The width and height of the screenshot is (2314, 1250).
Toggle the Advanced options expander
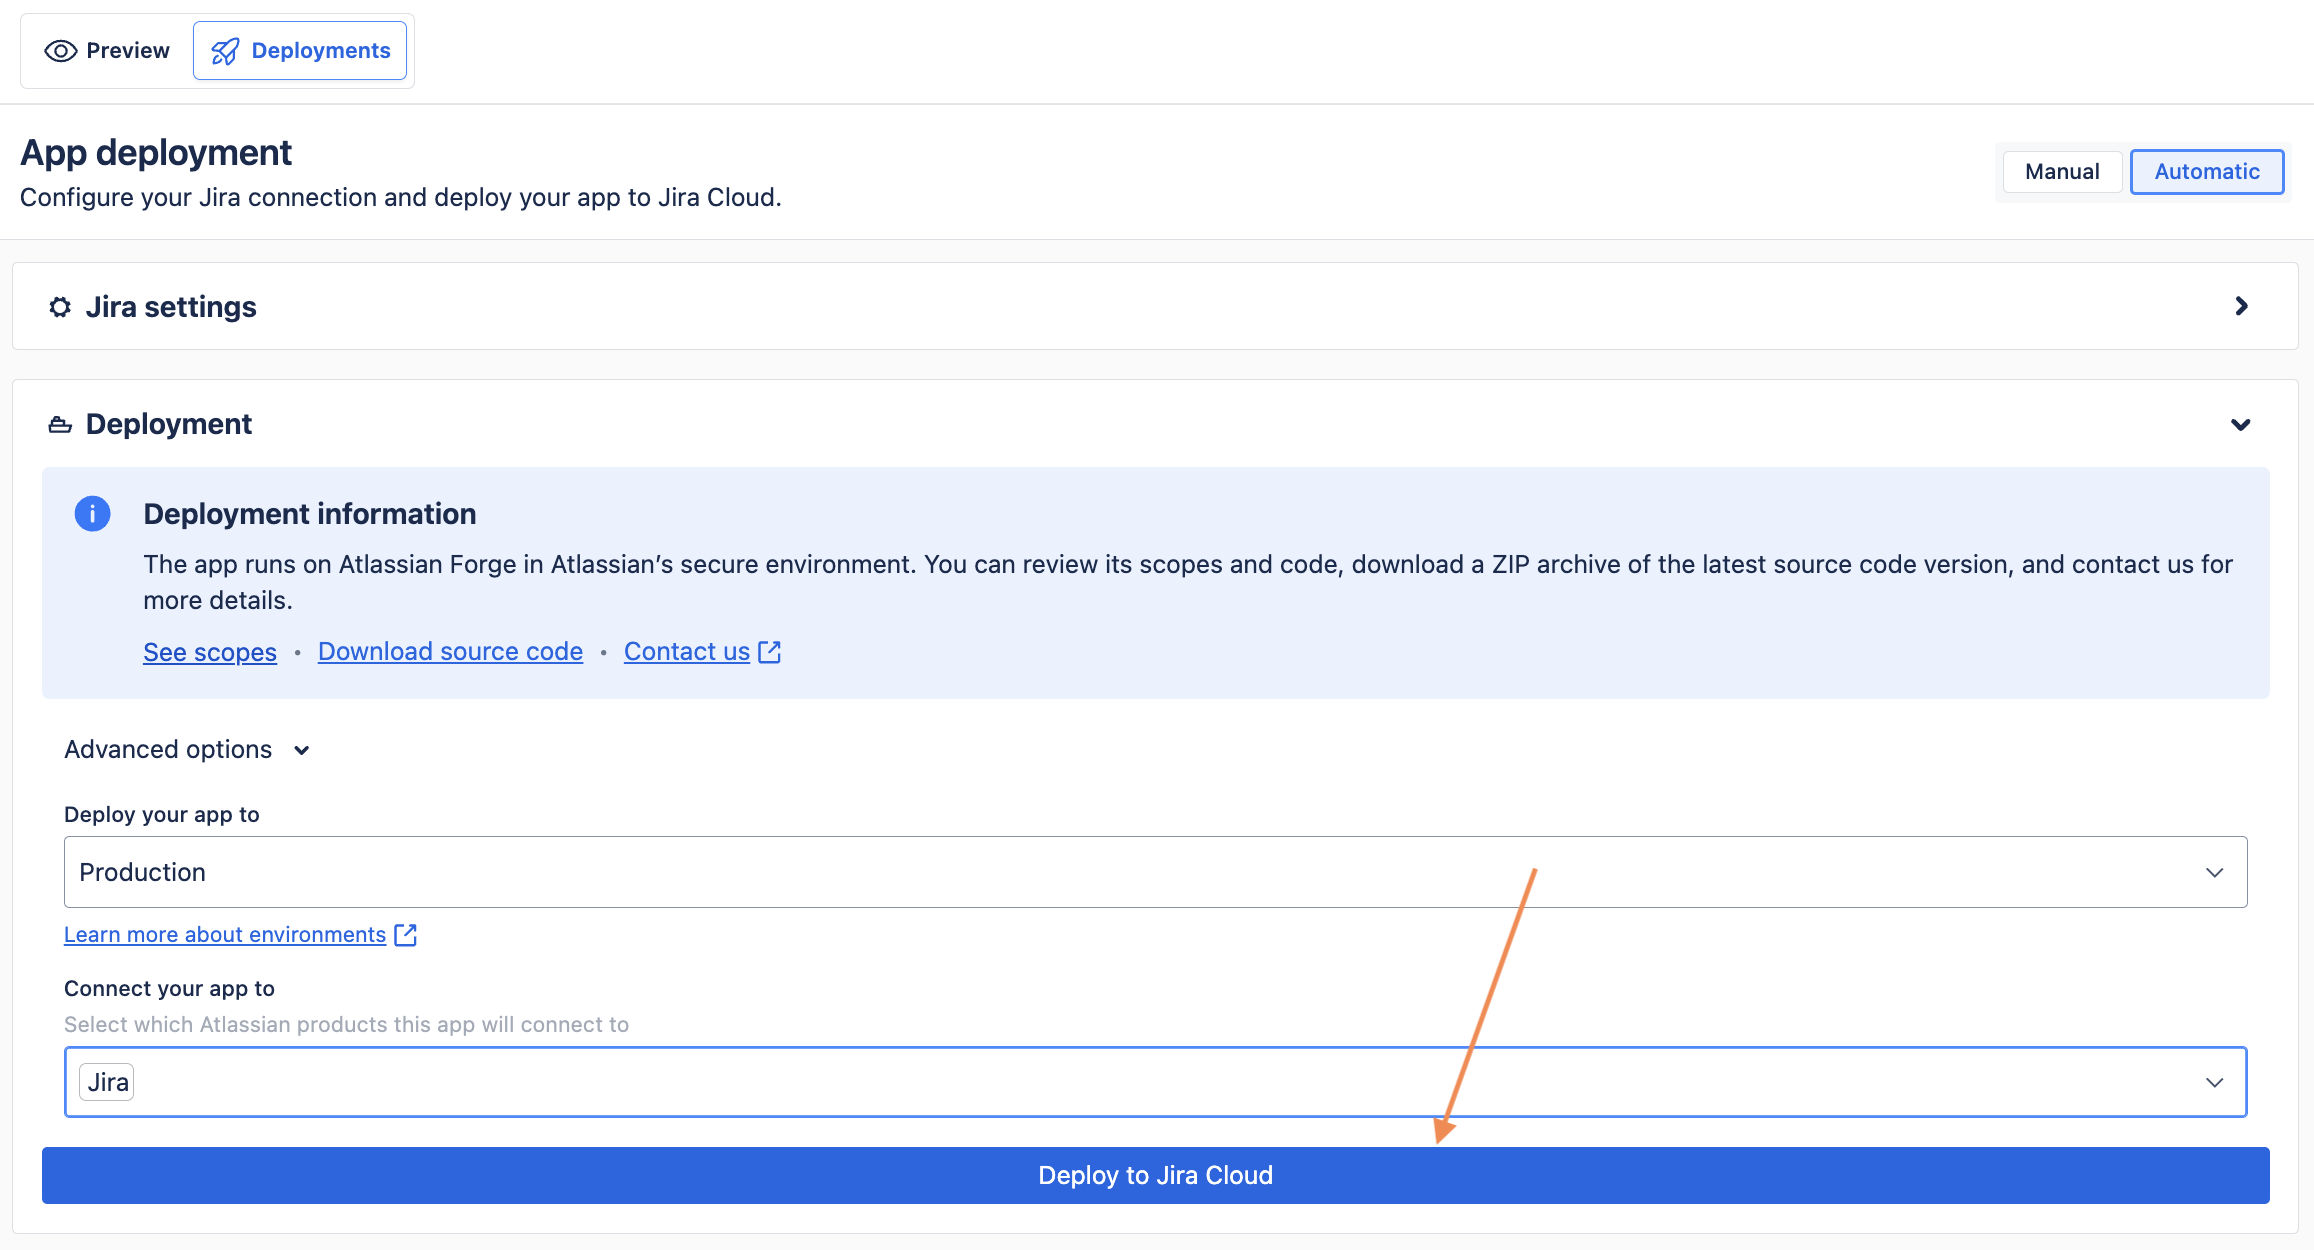tap(187, 750)
